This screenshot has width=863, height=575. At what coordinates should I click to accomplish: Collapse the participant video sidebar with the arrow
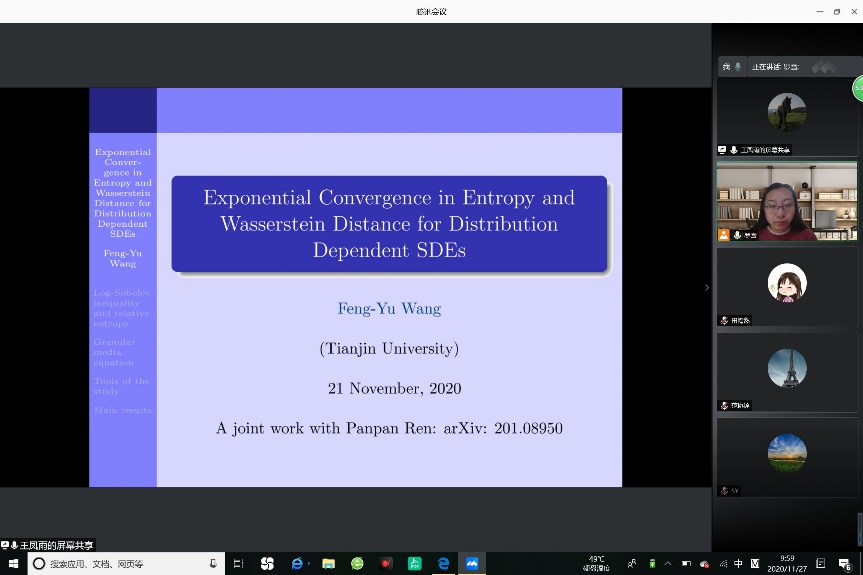(x=707, y=288)
